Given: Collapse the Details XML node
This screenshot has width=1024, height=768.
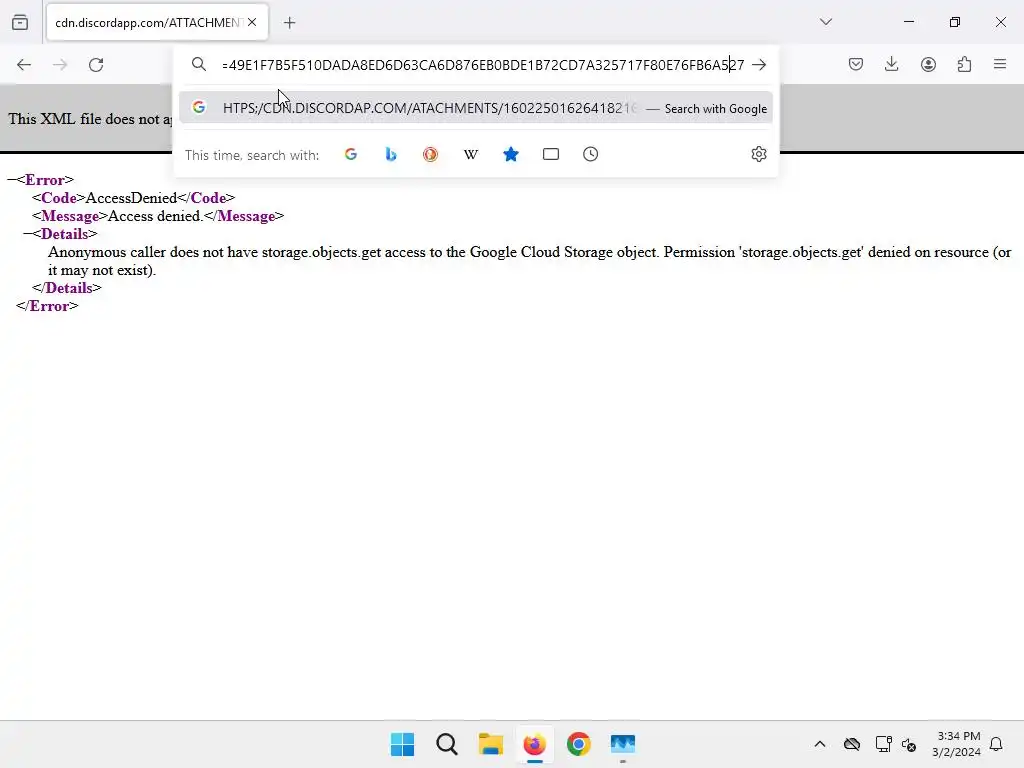Looking at the screenshot, I should pos(27,234).
